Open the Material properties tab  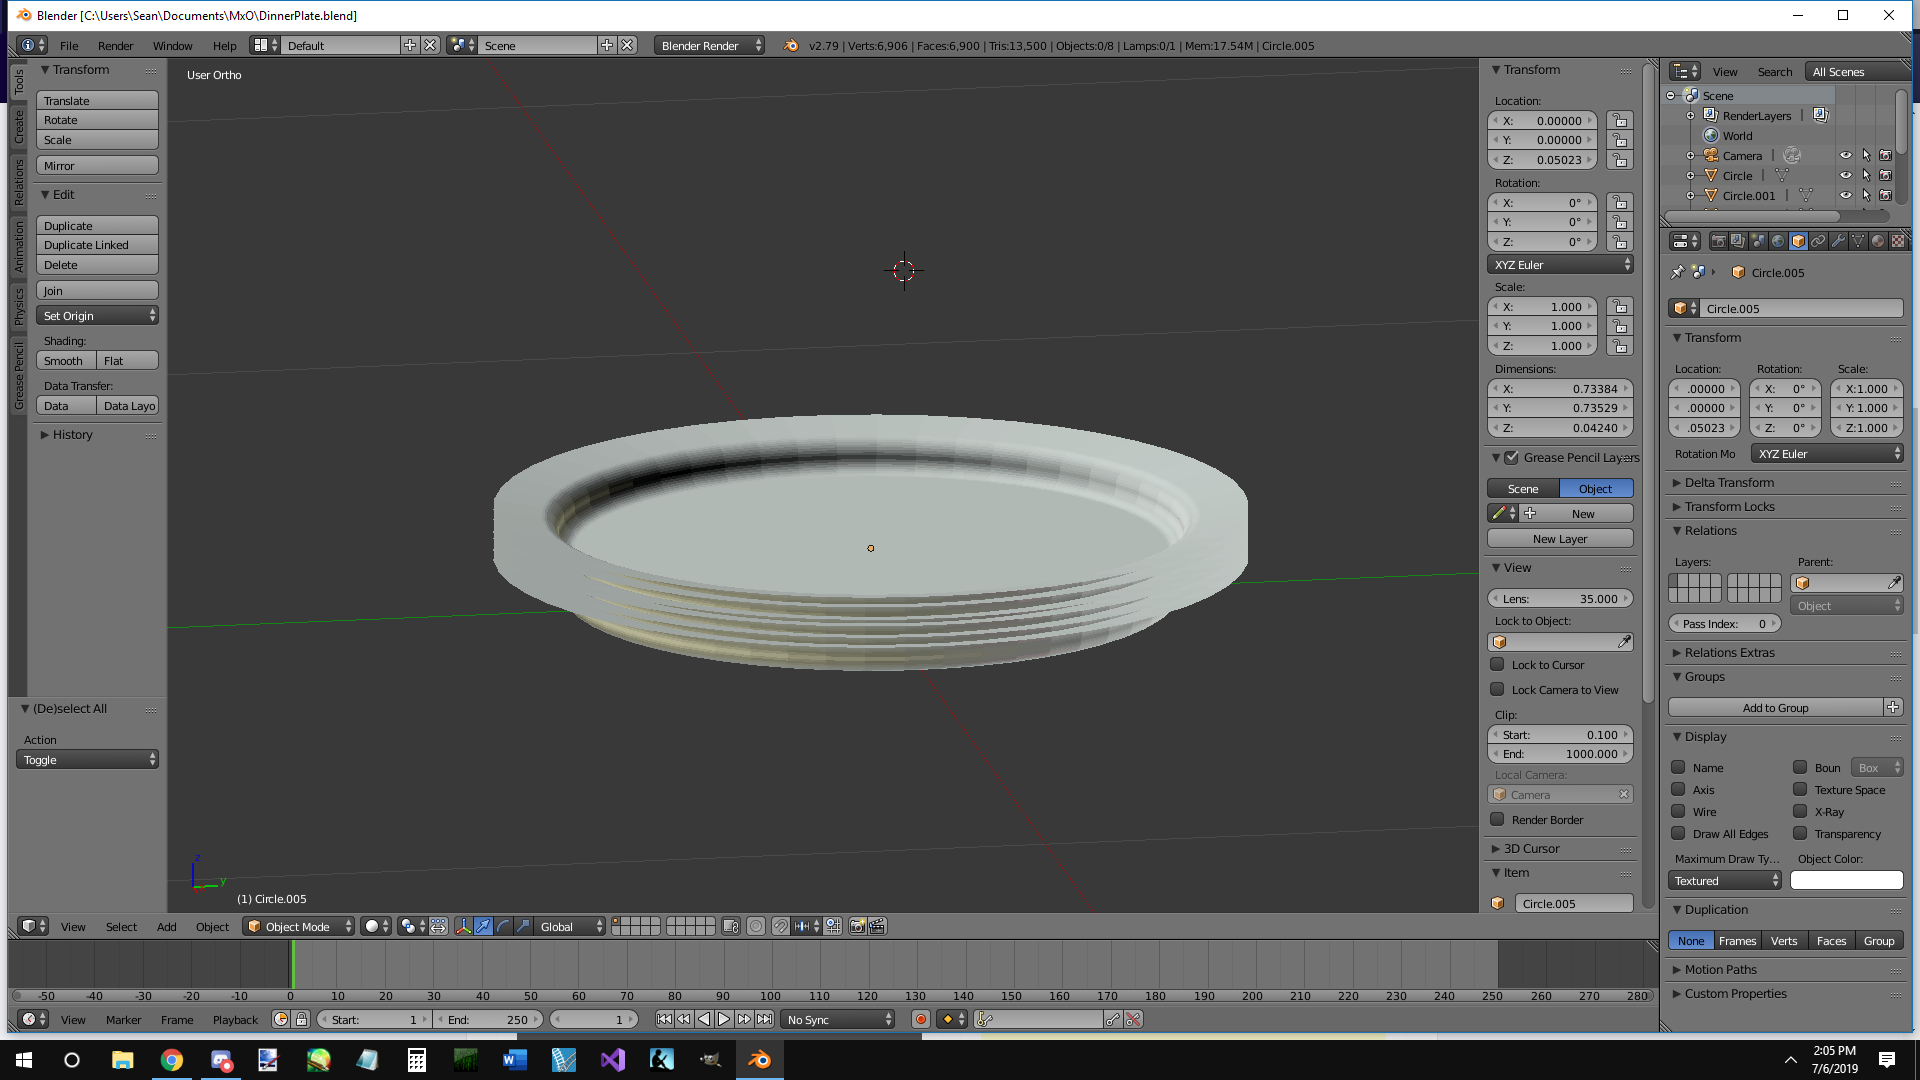pyautogui.click(x=1878, y=241)
